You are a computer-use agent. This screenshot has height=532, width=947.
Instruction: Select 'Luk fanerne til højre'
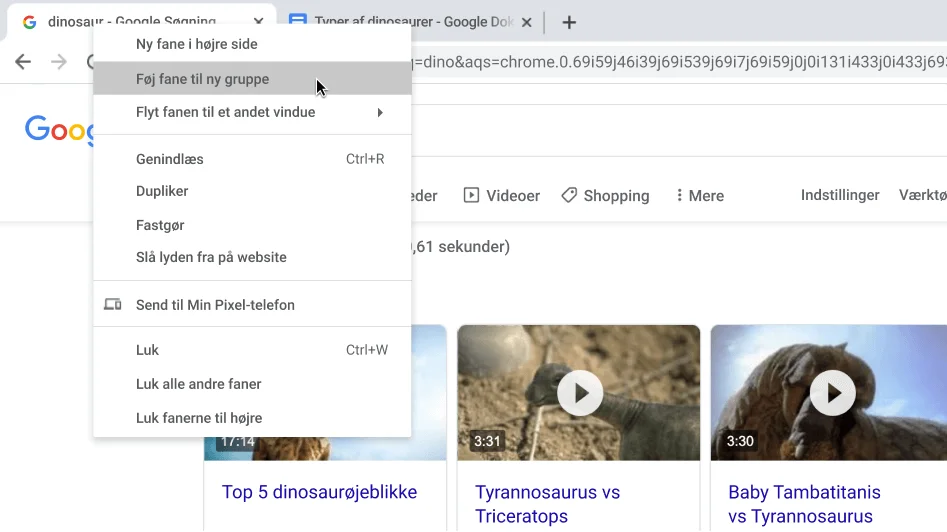pos(252,418)
